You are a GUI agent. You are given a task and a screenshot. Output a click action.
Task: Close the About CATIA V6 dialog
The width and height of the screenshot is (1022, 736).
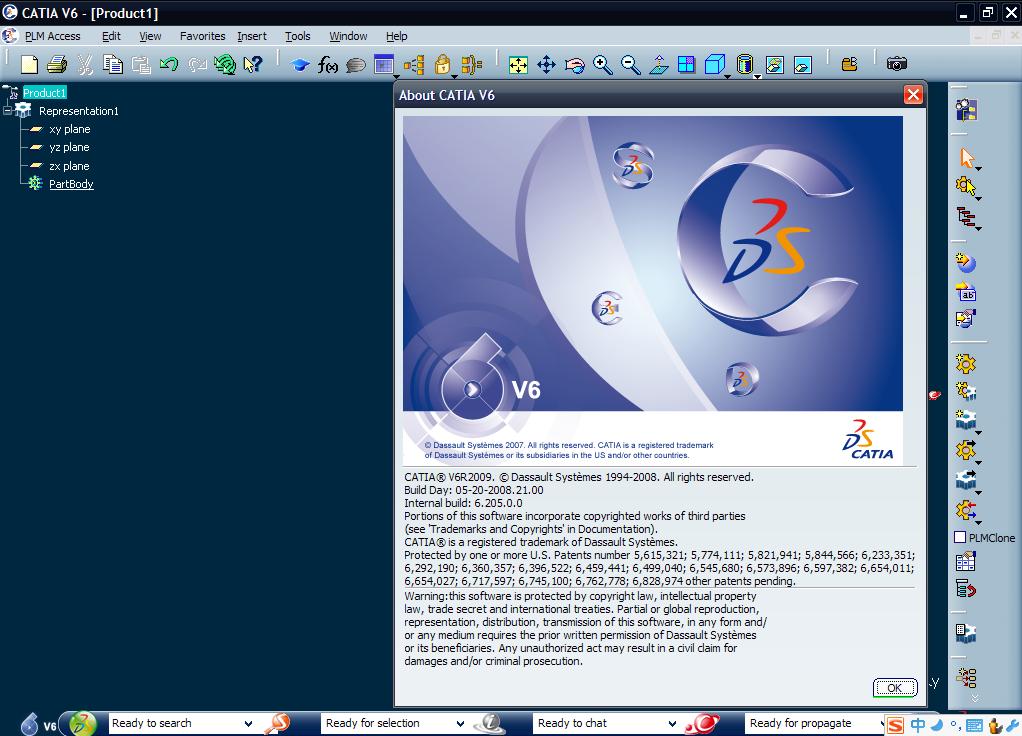click(x=913, y=95)
